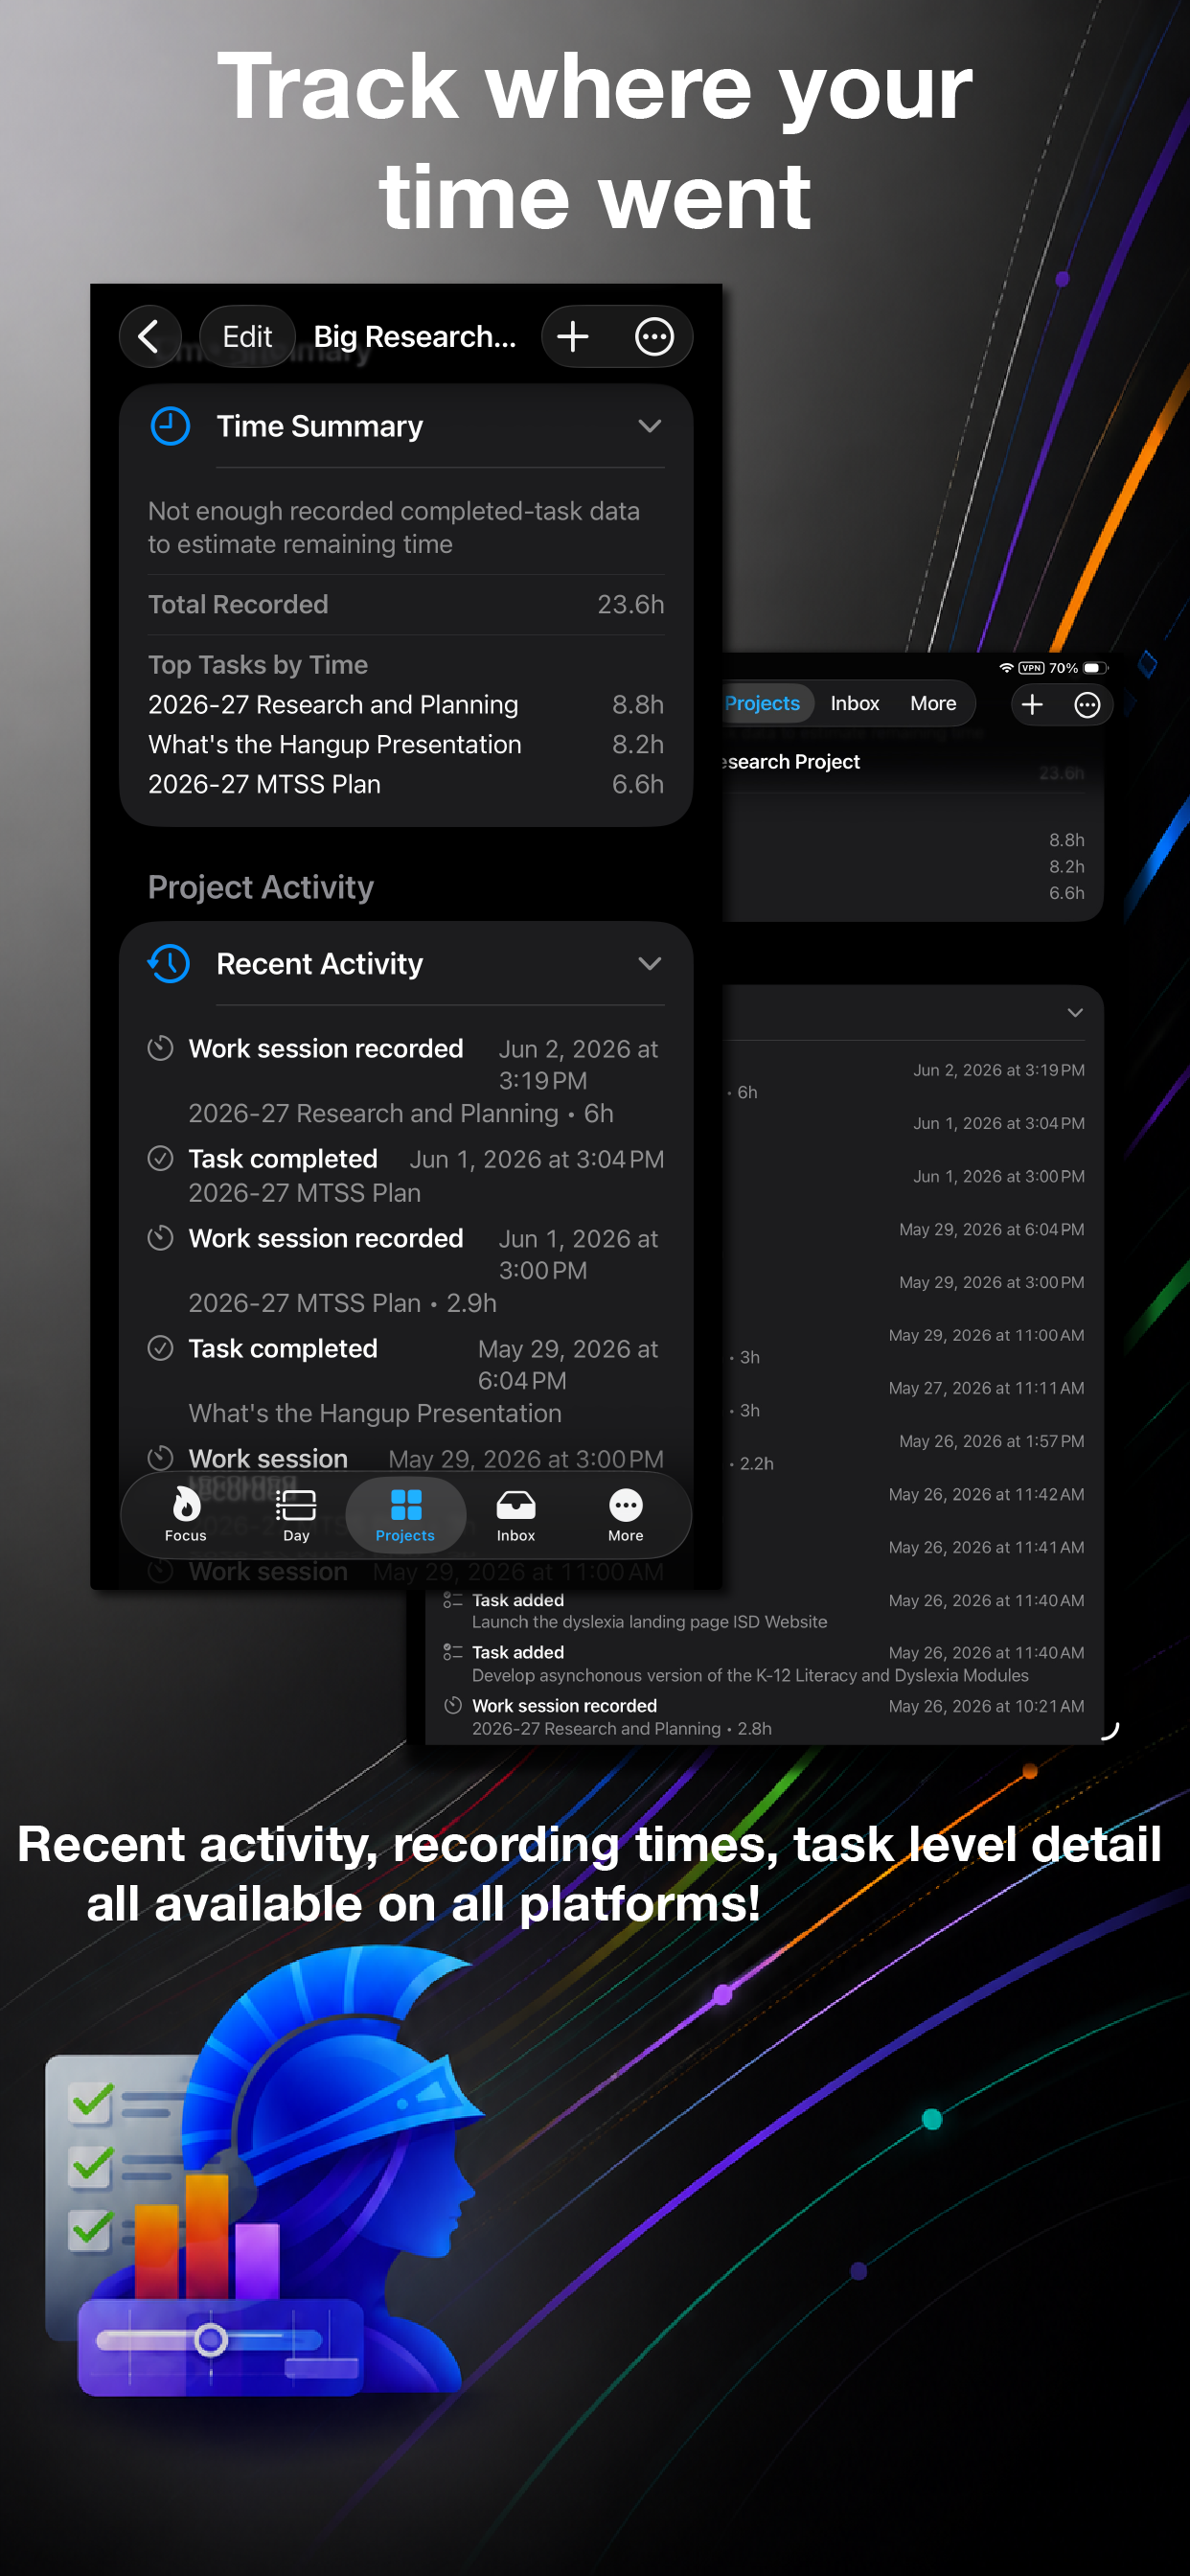Tap the Time Summary clock icon

(x=170, y=426)
